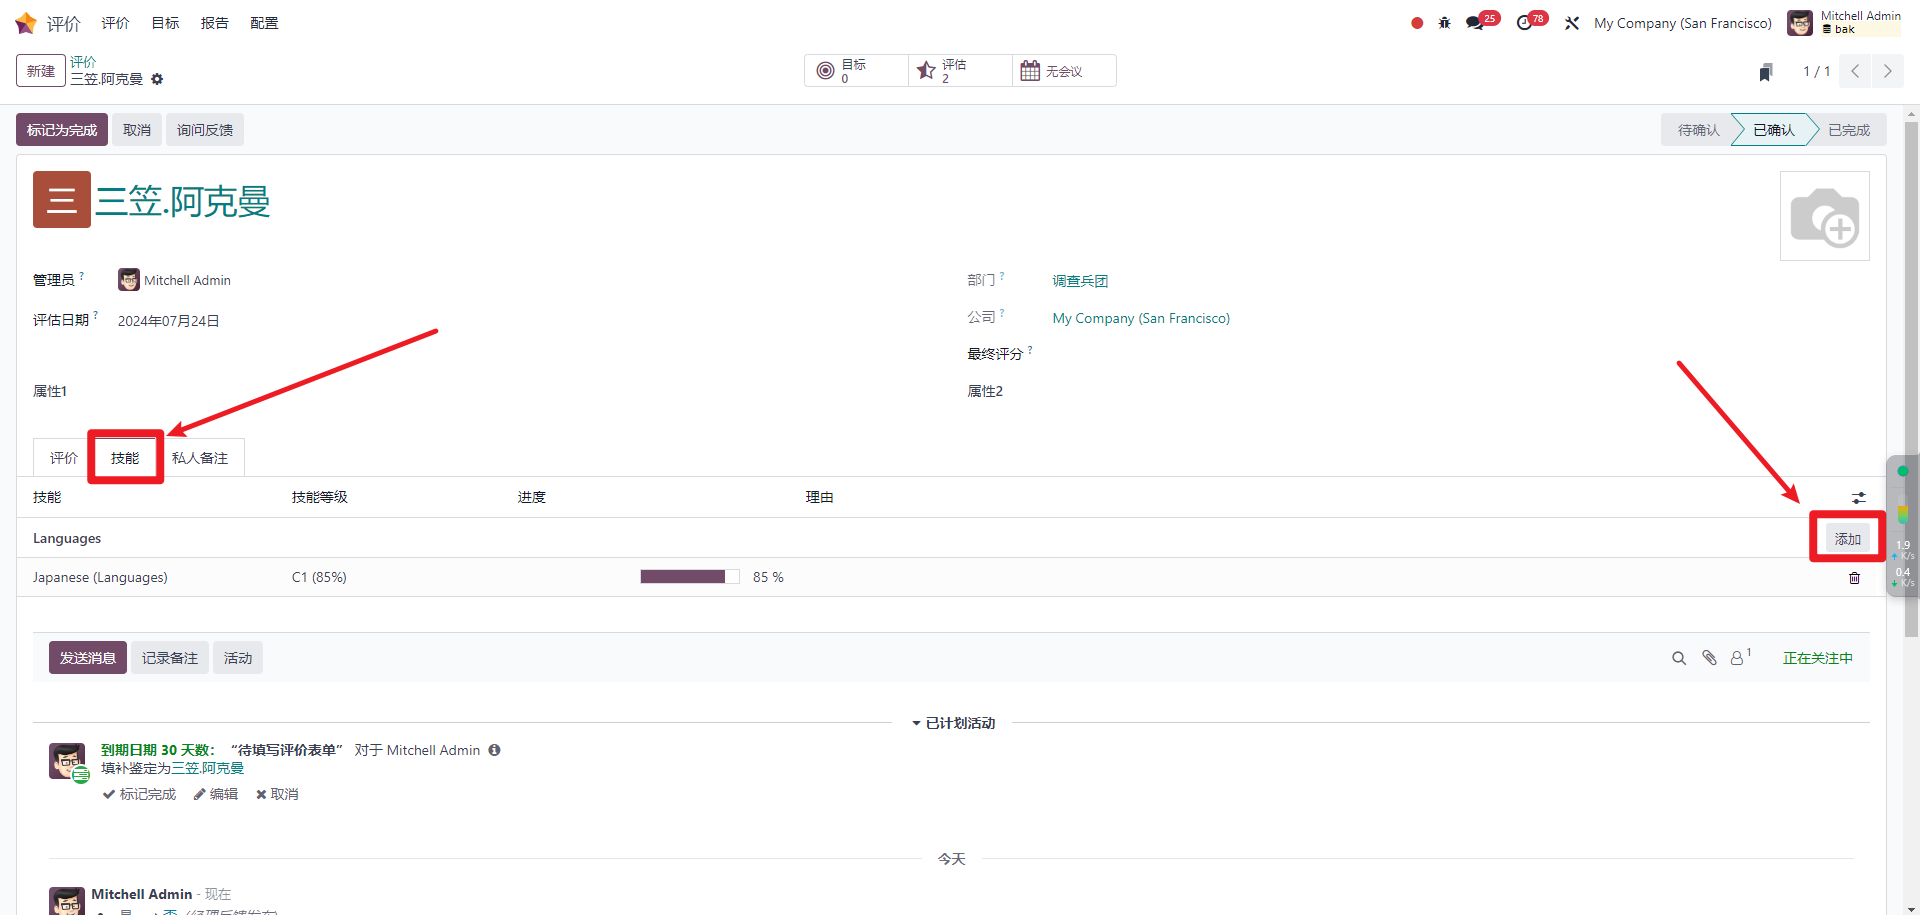Search messages with the magnifier icon
1920x915 pixels.
pyautogui.click(x=1679, y=658)
